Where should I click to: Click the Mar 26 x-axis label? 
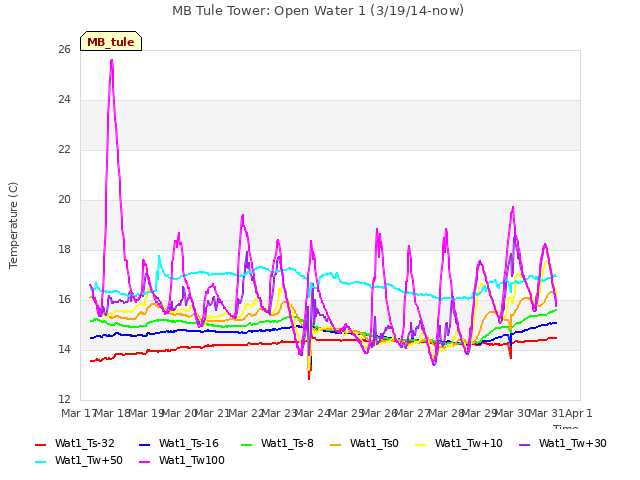point(379,413)
